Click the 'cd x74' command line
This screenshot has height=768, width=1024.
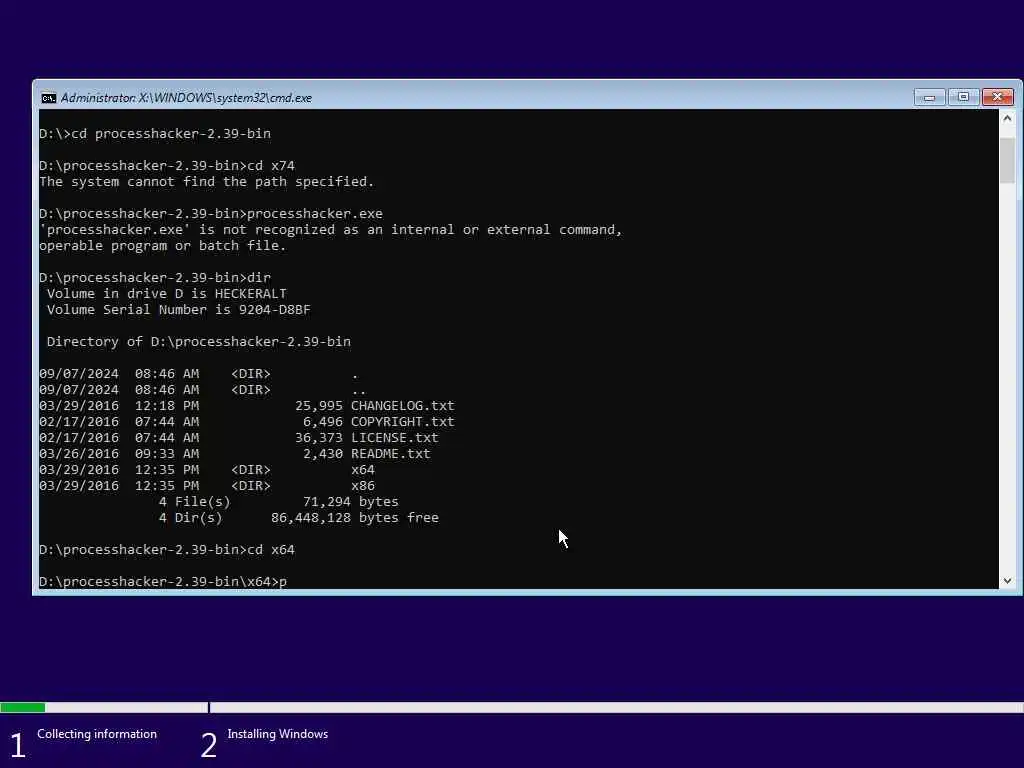click(167, 166)
